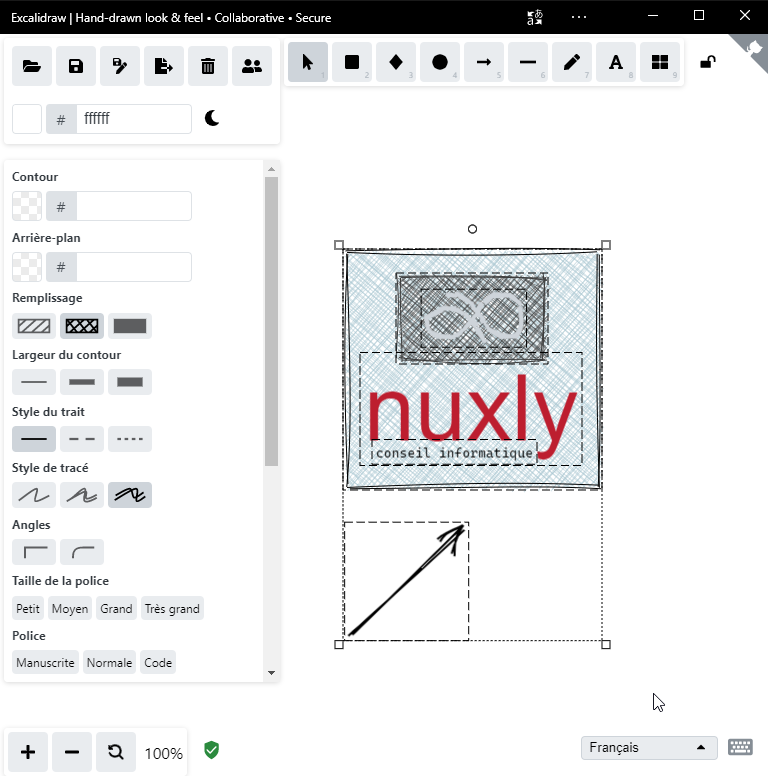Click the rotation handle above the selection
The image size is (768, 776).
pyautogui.click(x=472, y=229)
